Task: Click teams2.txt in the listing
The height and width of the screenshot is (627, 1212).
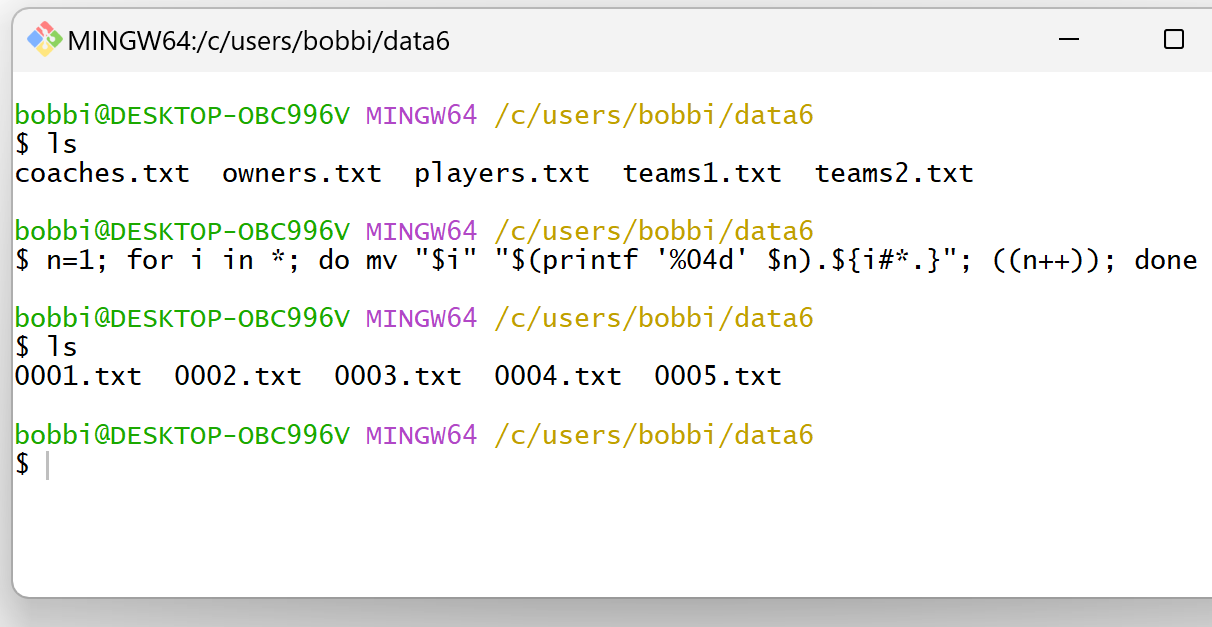Action: 894,174
